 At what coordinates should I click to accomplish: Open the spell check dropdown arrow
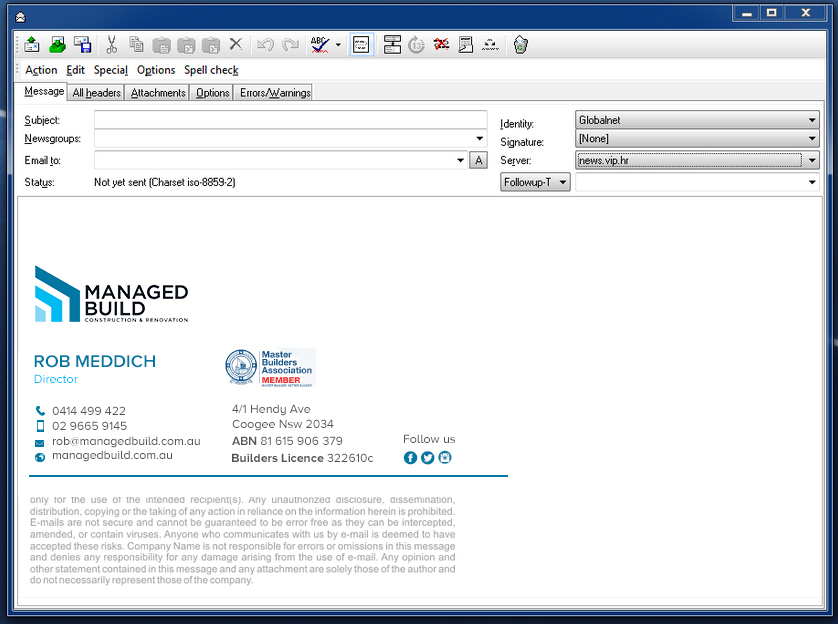pyautogui.click(x=338, y=45)
